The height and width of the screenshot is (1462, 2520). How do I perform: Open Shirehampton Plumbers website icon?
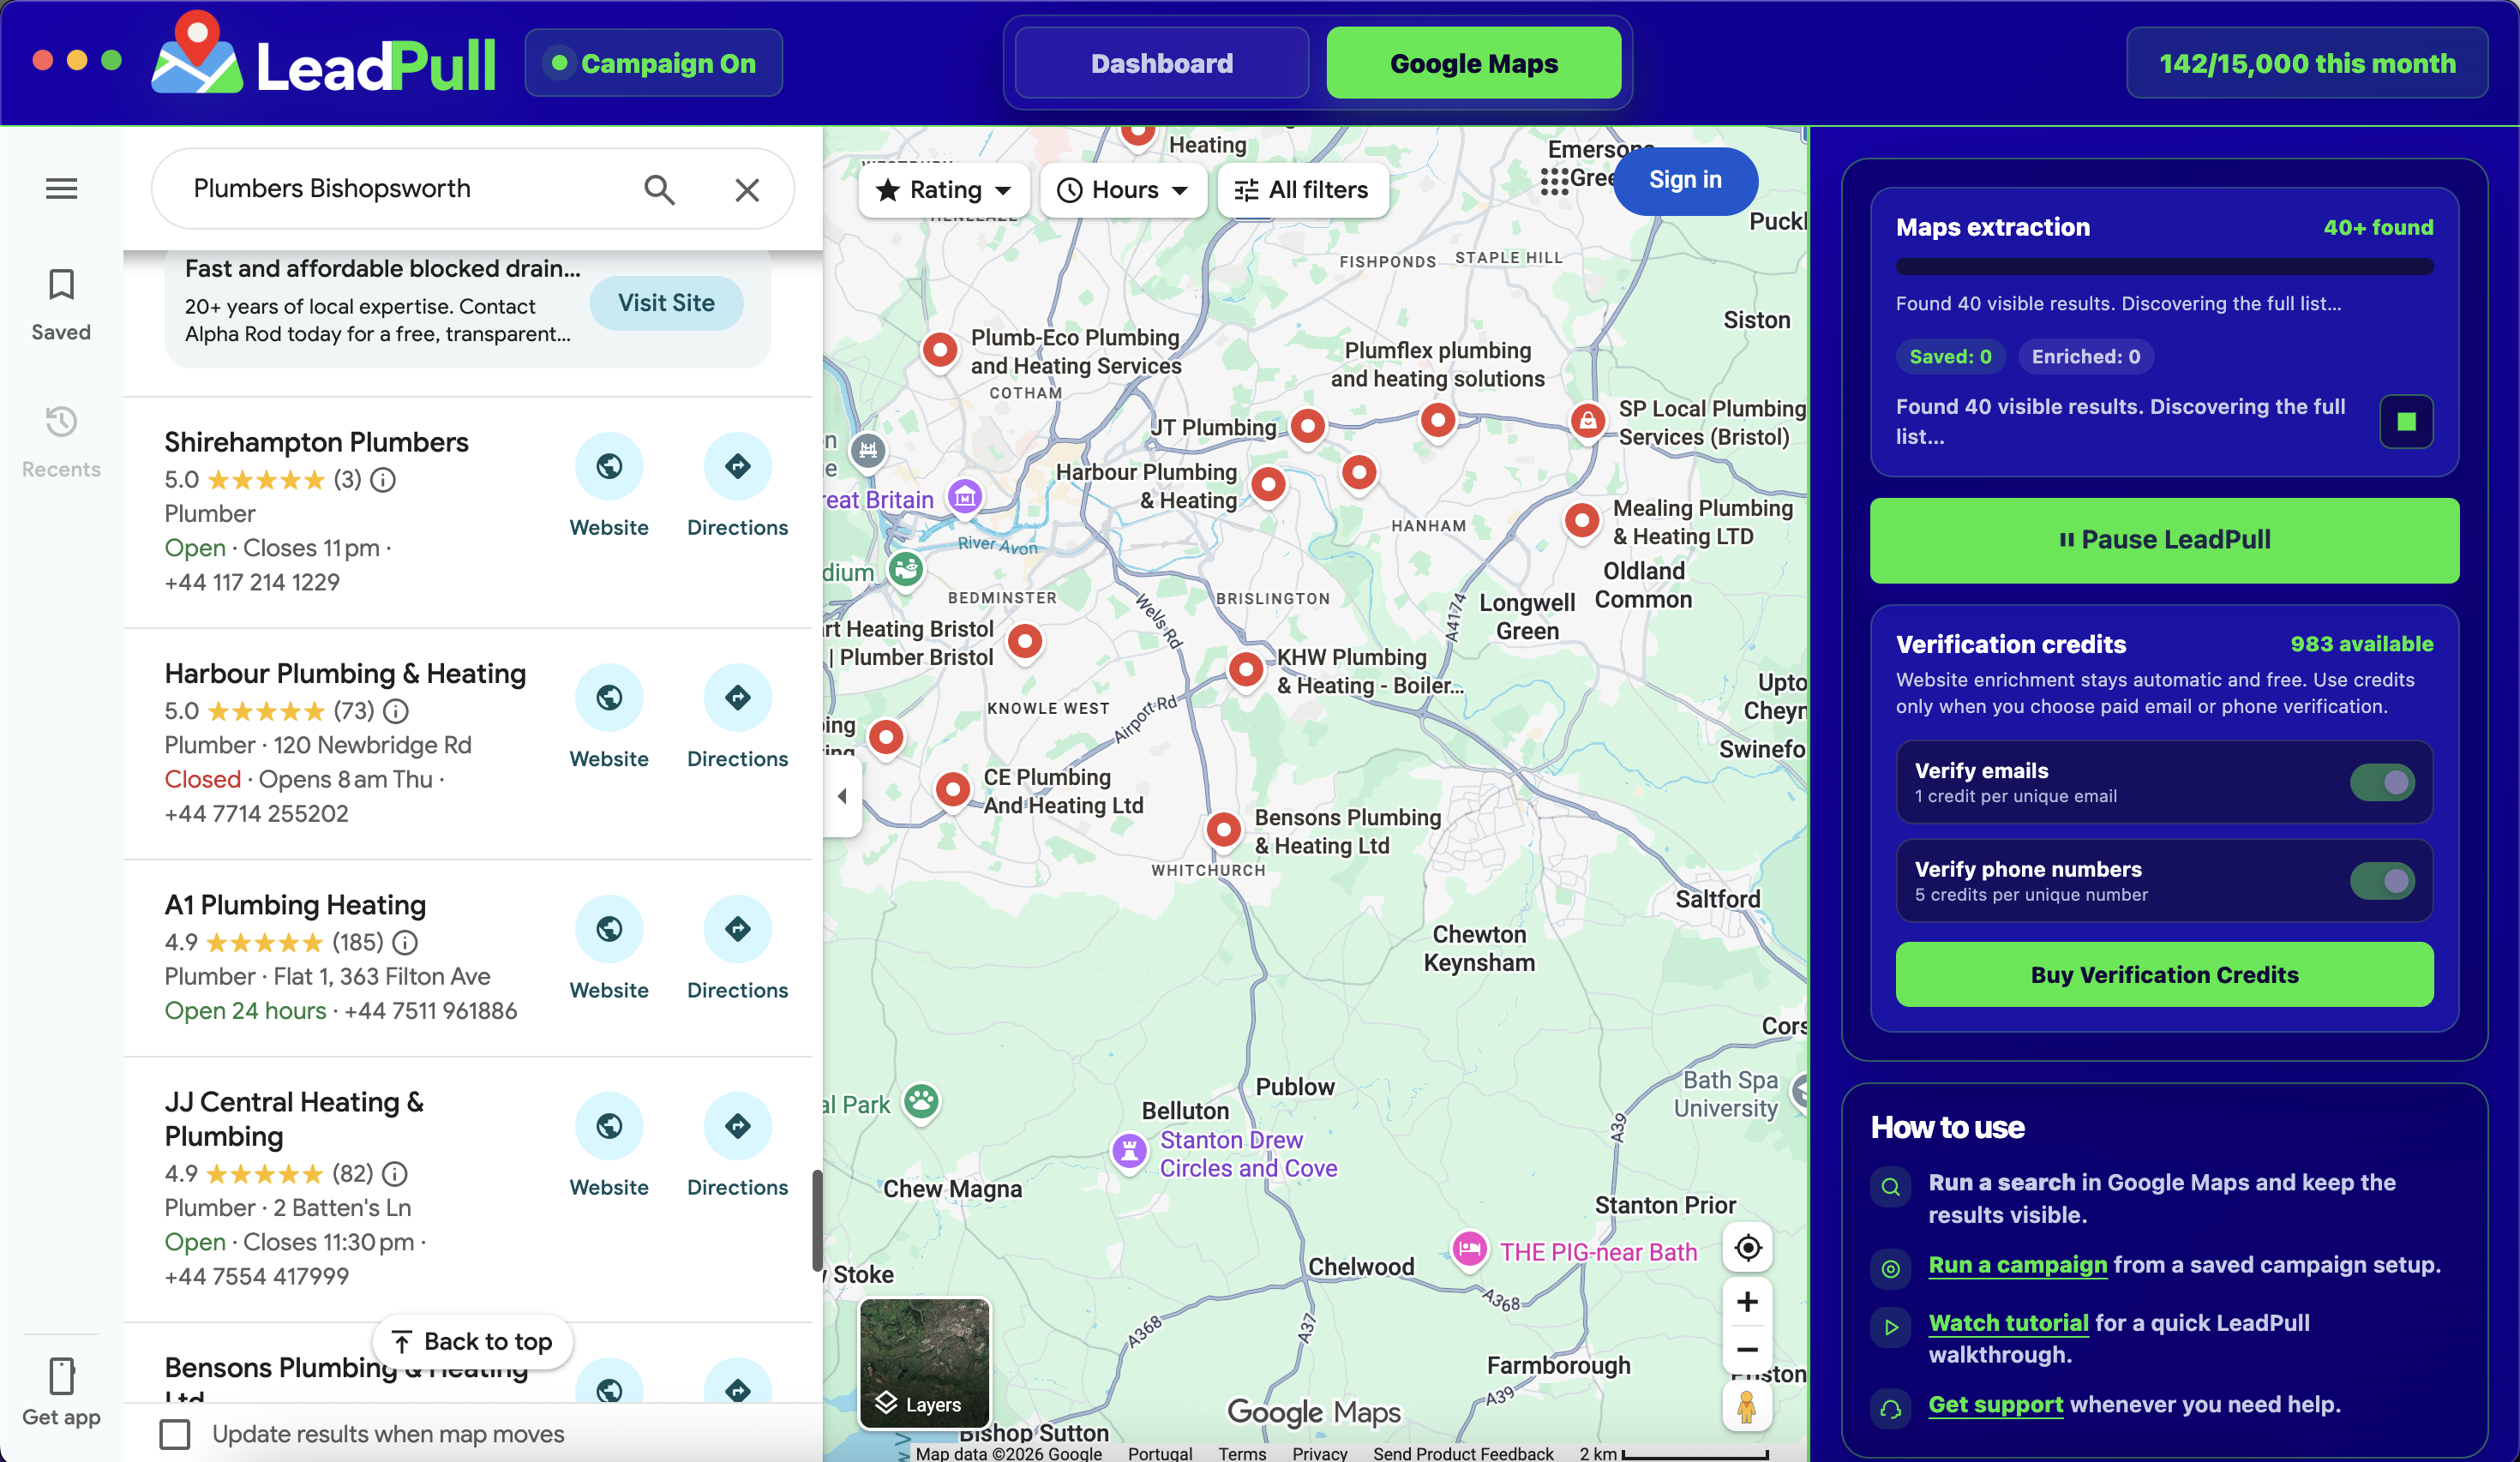609,466
